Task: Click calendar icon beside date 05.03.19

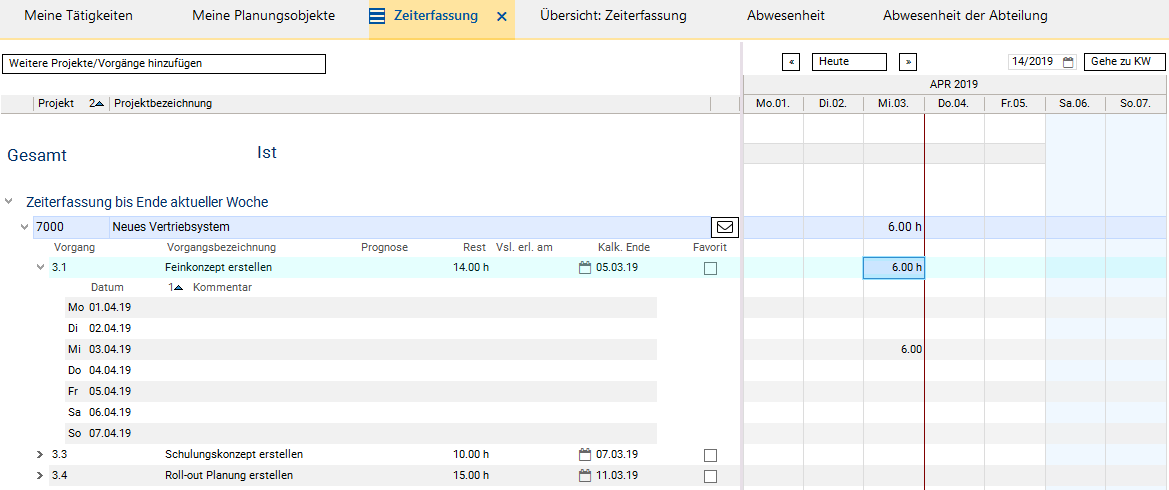Action: tap(586, 267)
